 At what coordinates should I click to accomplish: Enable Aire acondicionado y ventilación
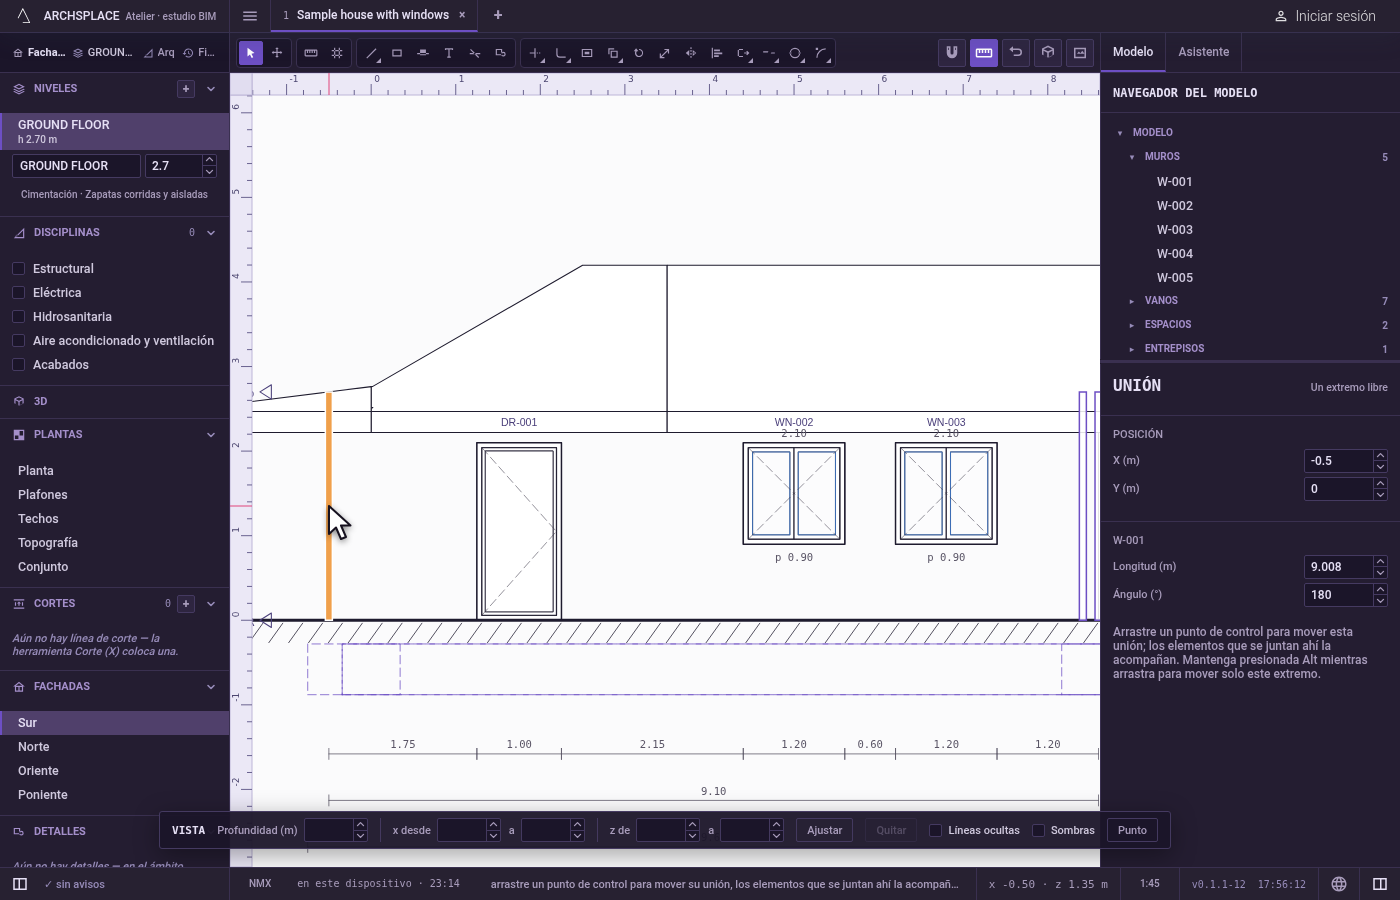pyautogui.click(x=18, y=341)
